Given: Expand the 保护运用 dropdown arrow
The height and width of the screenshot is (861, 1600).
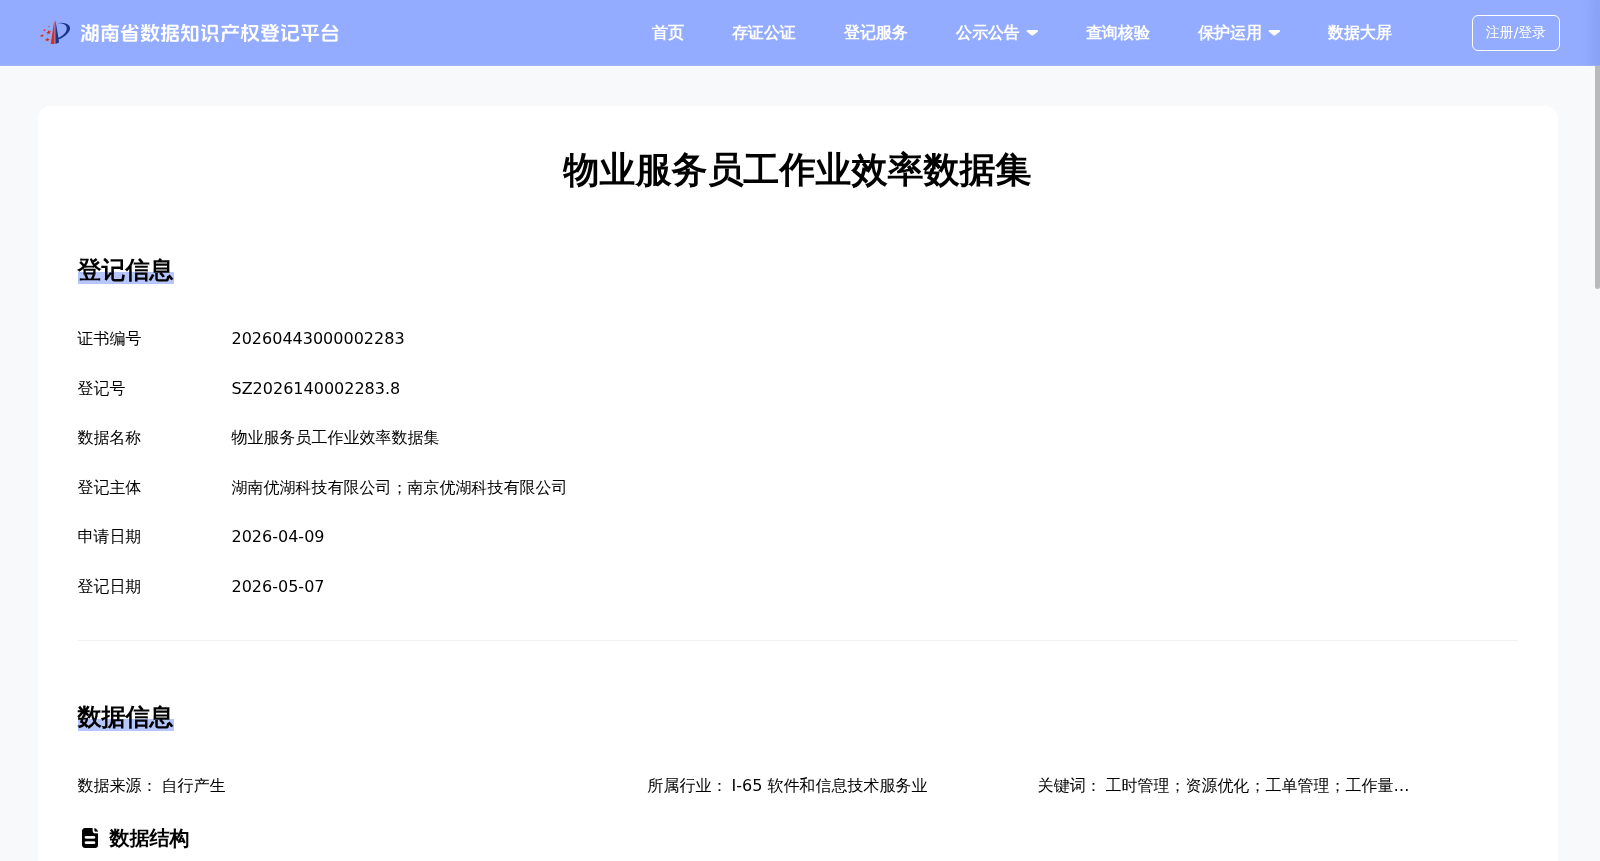Looking at the screenshot, I should [1274, 33].
